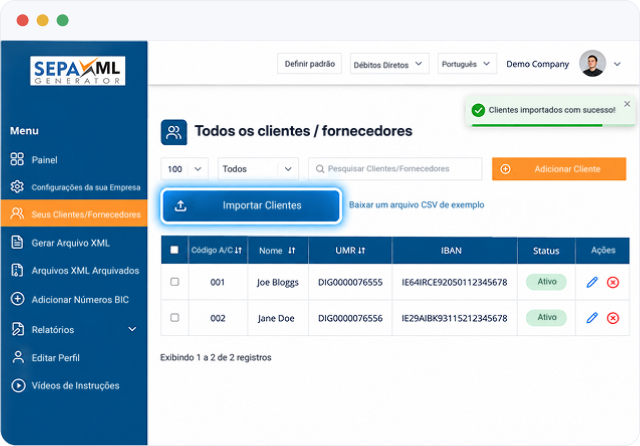640x446 pixels.
Task: Click the Importar Clientes button
Action: [251, 206]
